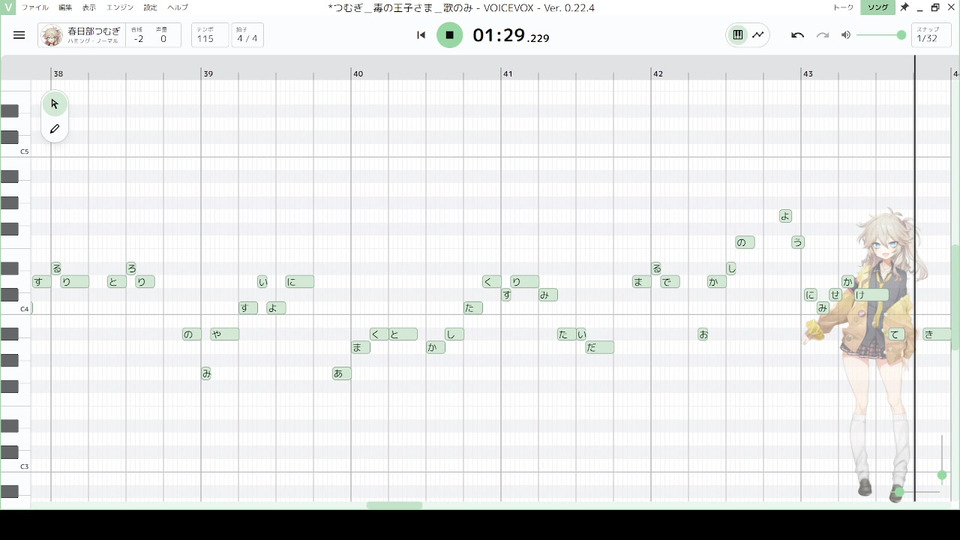
Task: Switch to the トーク tab
Action: click(843, 7)
